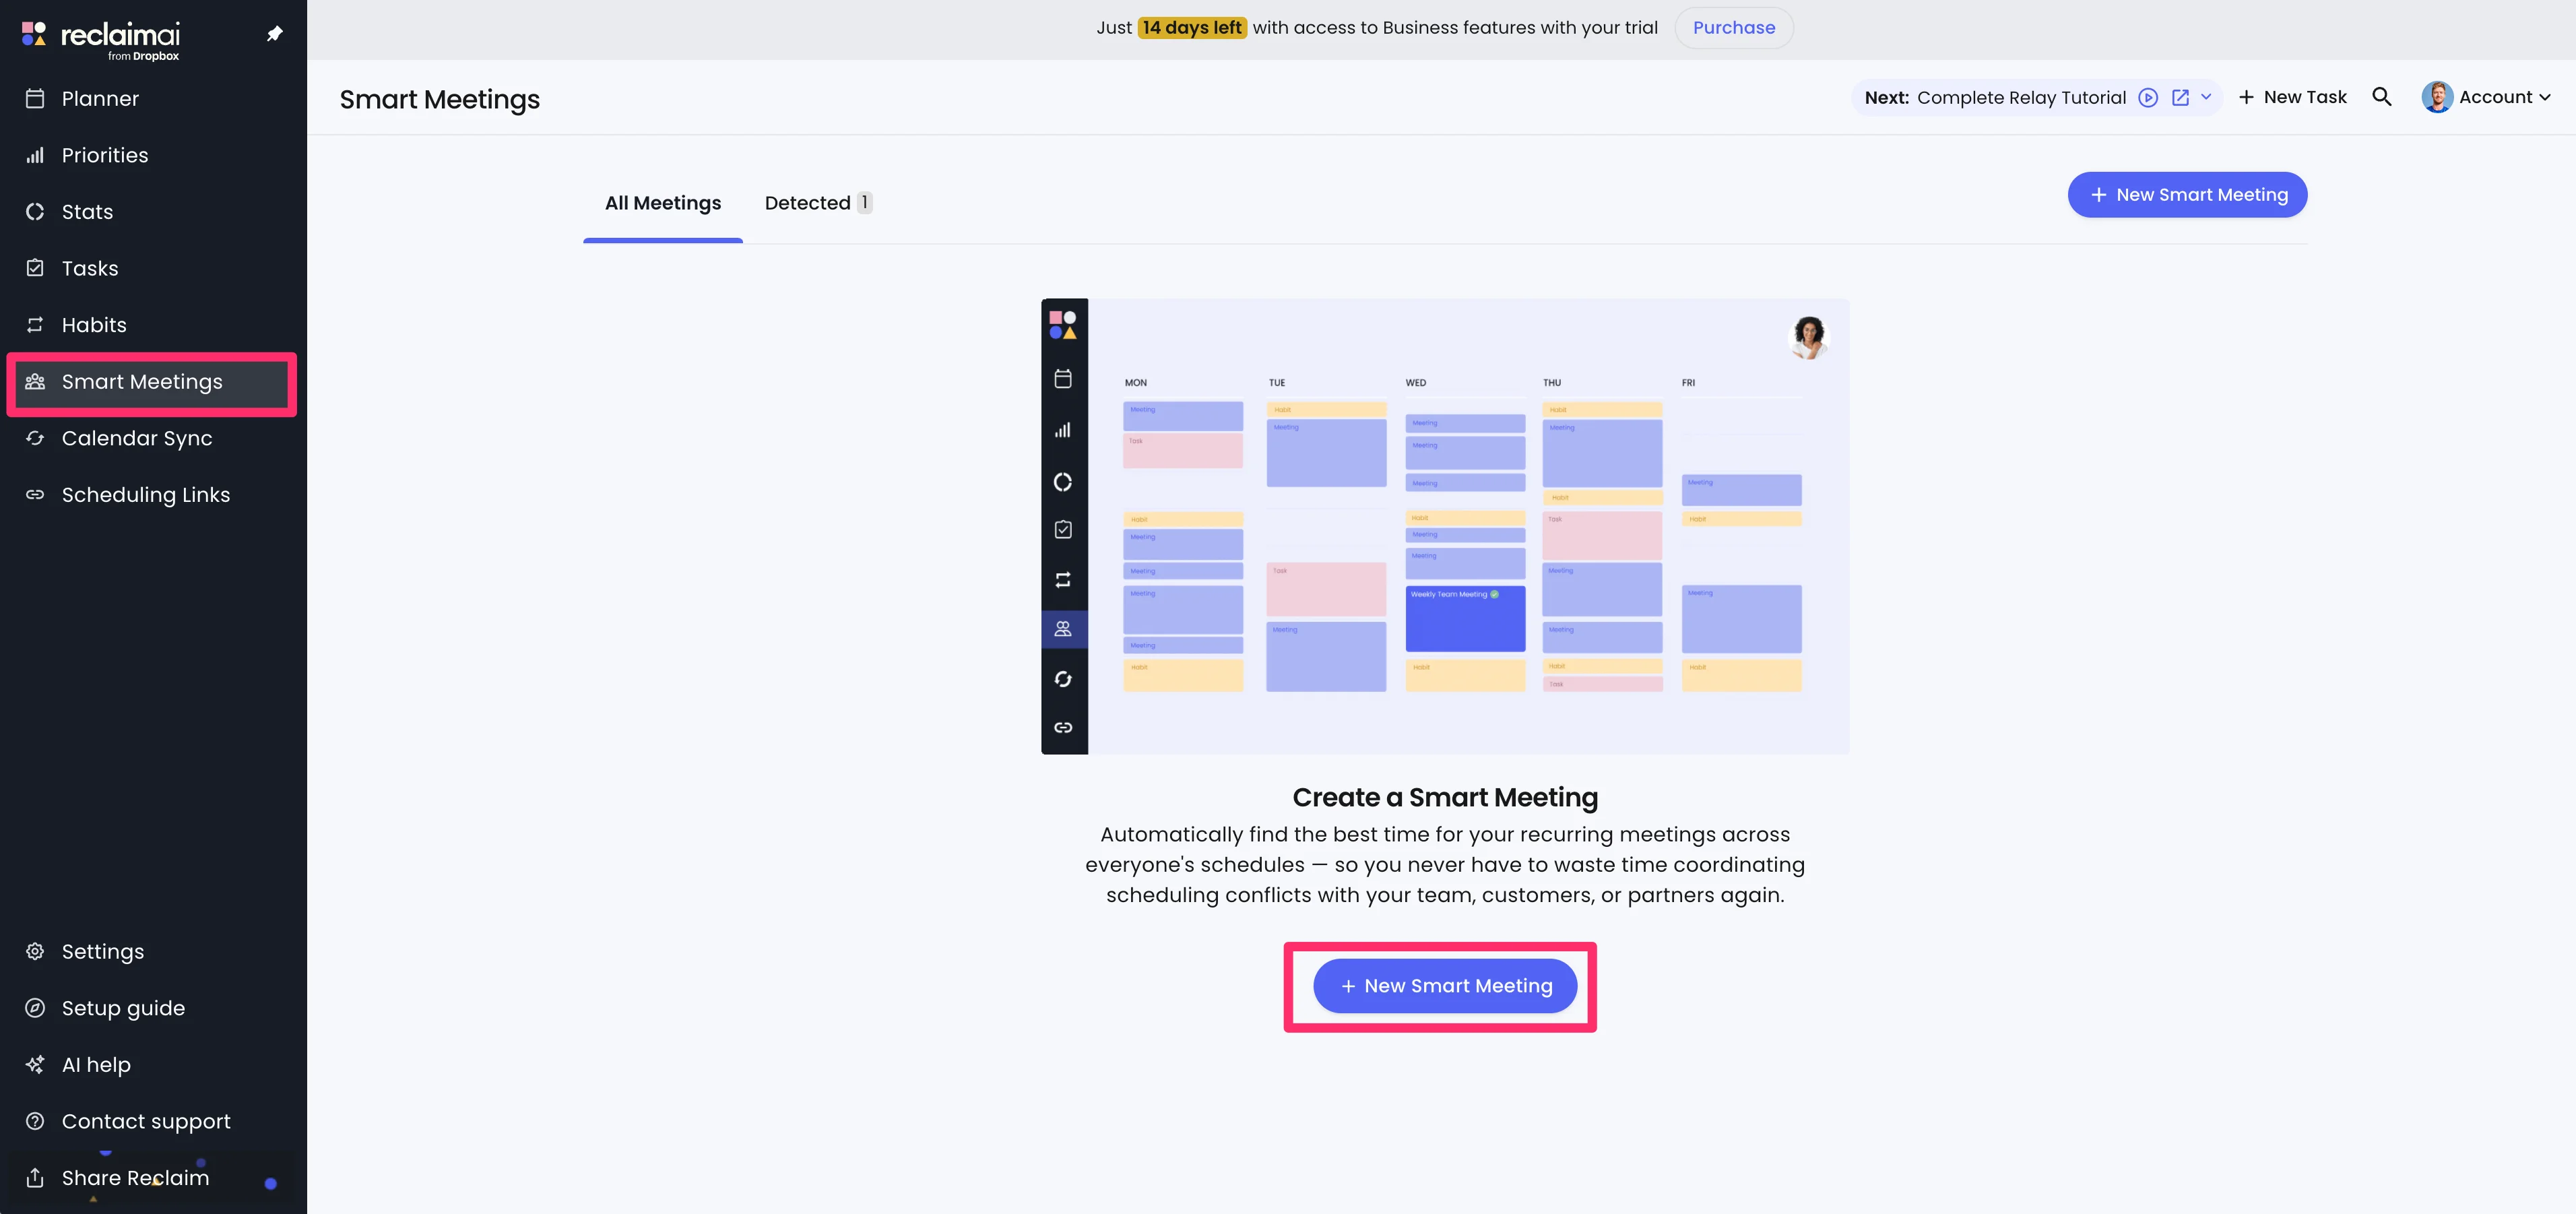Open AI help
The image size is (2576, 1214).
[x=96, y=1065]
